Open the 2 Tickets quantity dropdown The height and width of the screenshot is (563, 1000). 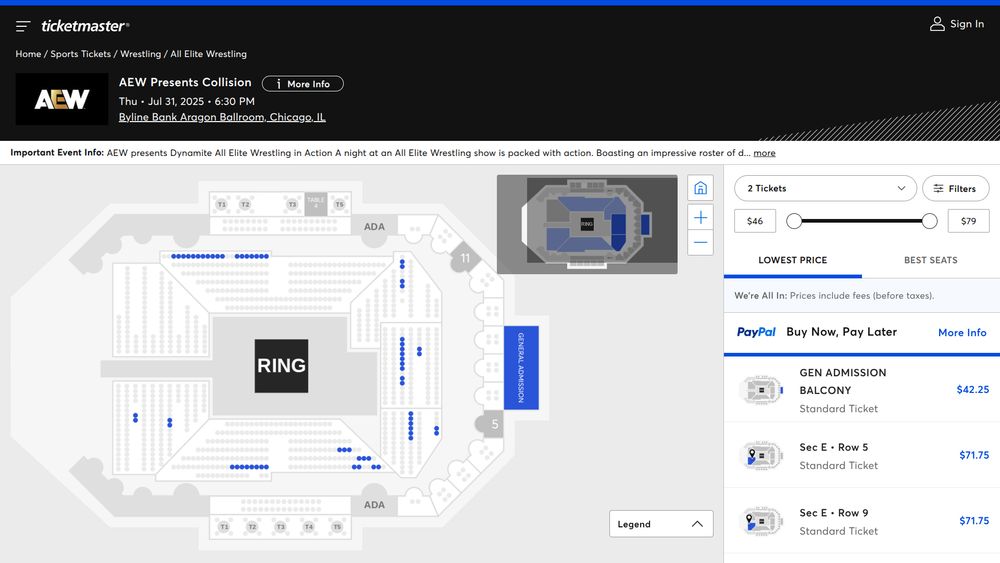click(825, 188)
